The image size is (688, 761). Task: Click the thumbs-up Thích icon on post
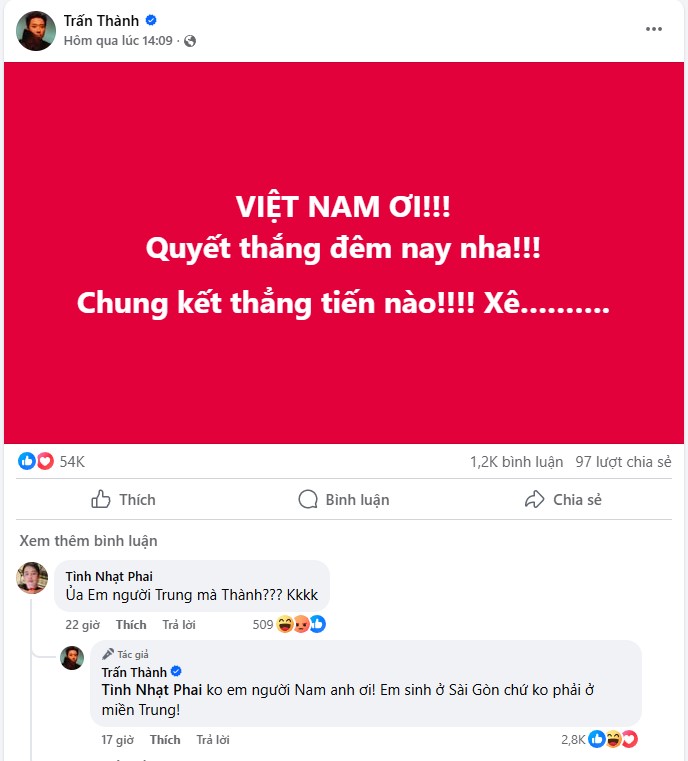coord(100,499)
